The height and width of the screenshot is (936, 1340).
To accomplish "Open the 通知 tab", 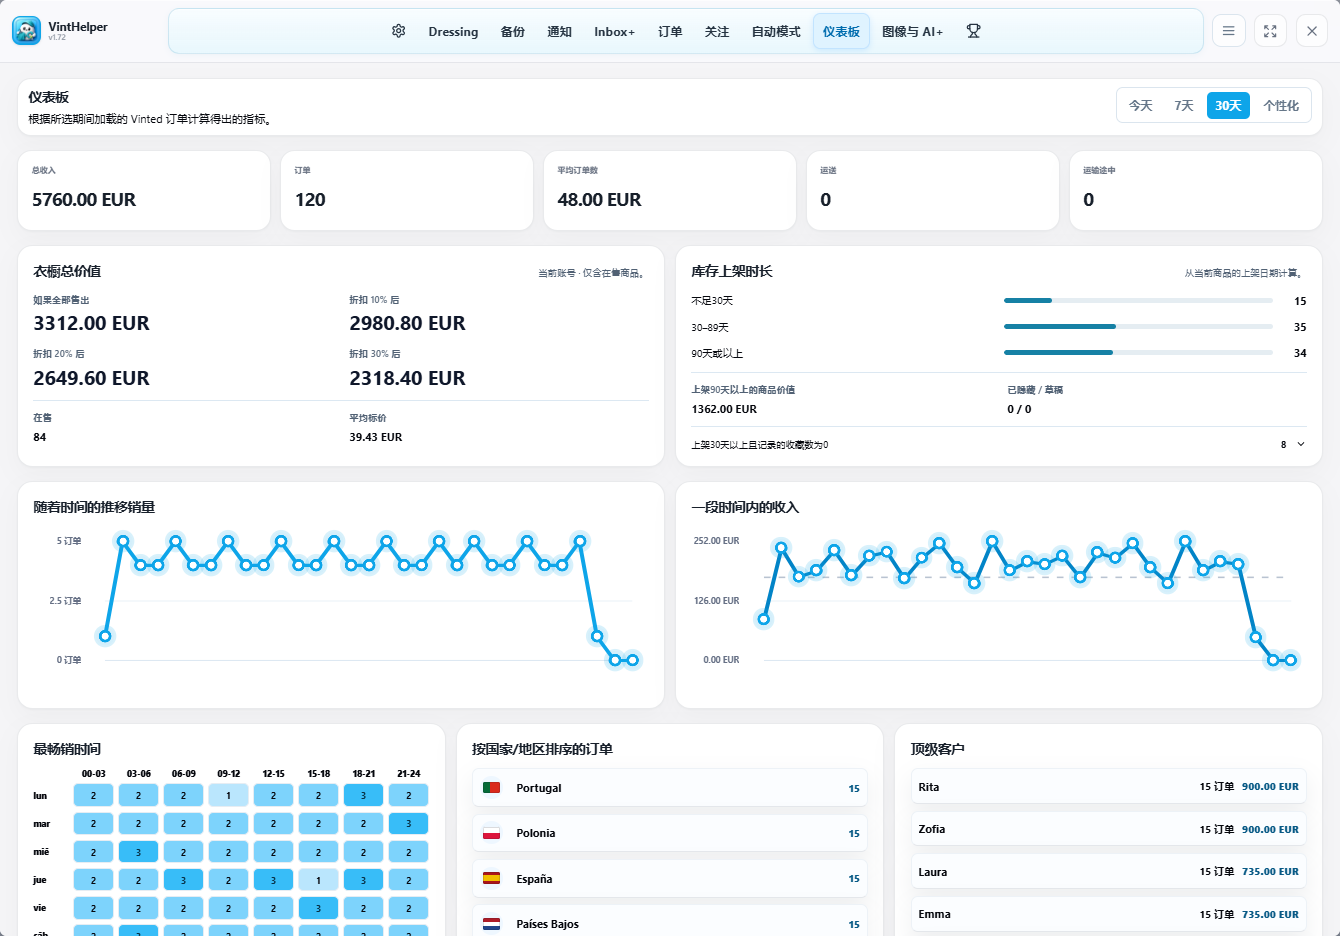I will pyautogui.click(x=560, y=32).
